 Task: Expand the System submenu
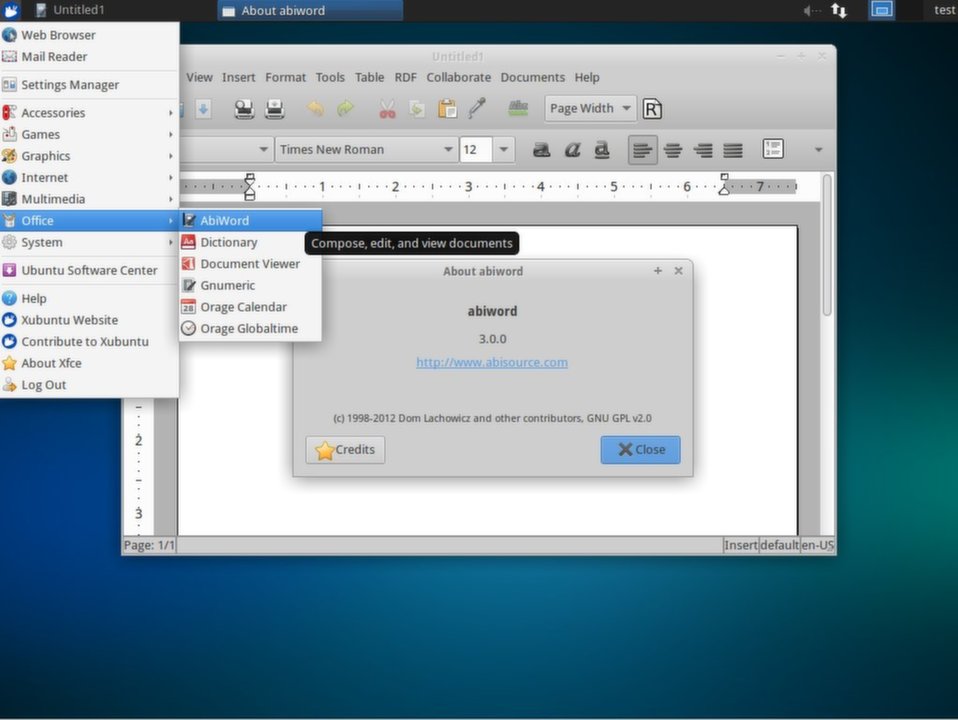(x=89, y=243)
